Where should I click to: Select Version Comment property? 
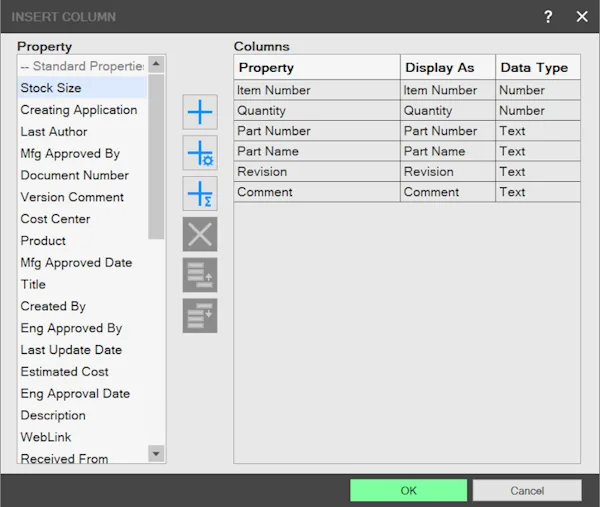[82, 197]
